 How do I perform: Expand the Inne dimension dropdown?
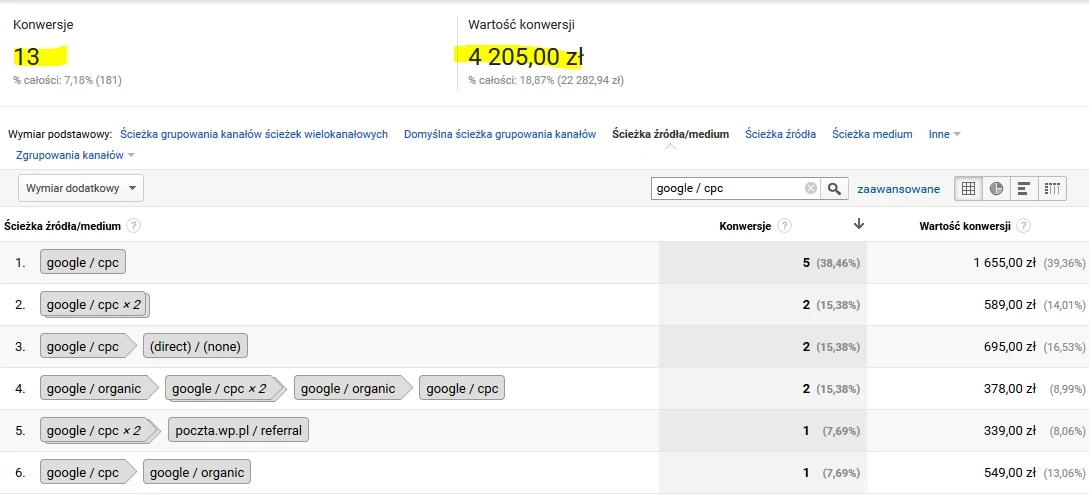click(945, 134)
